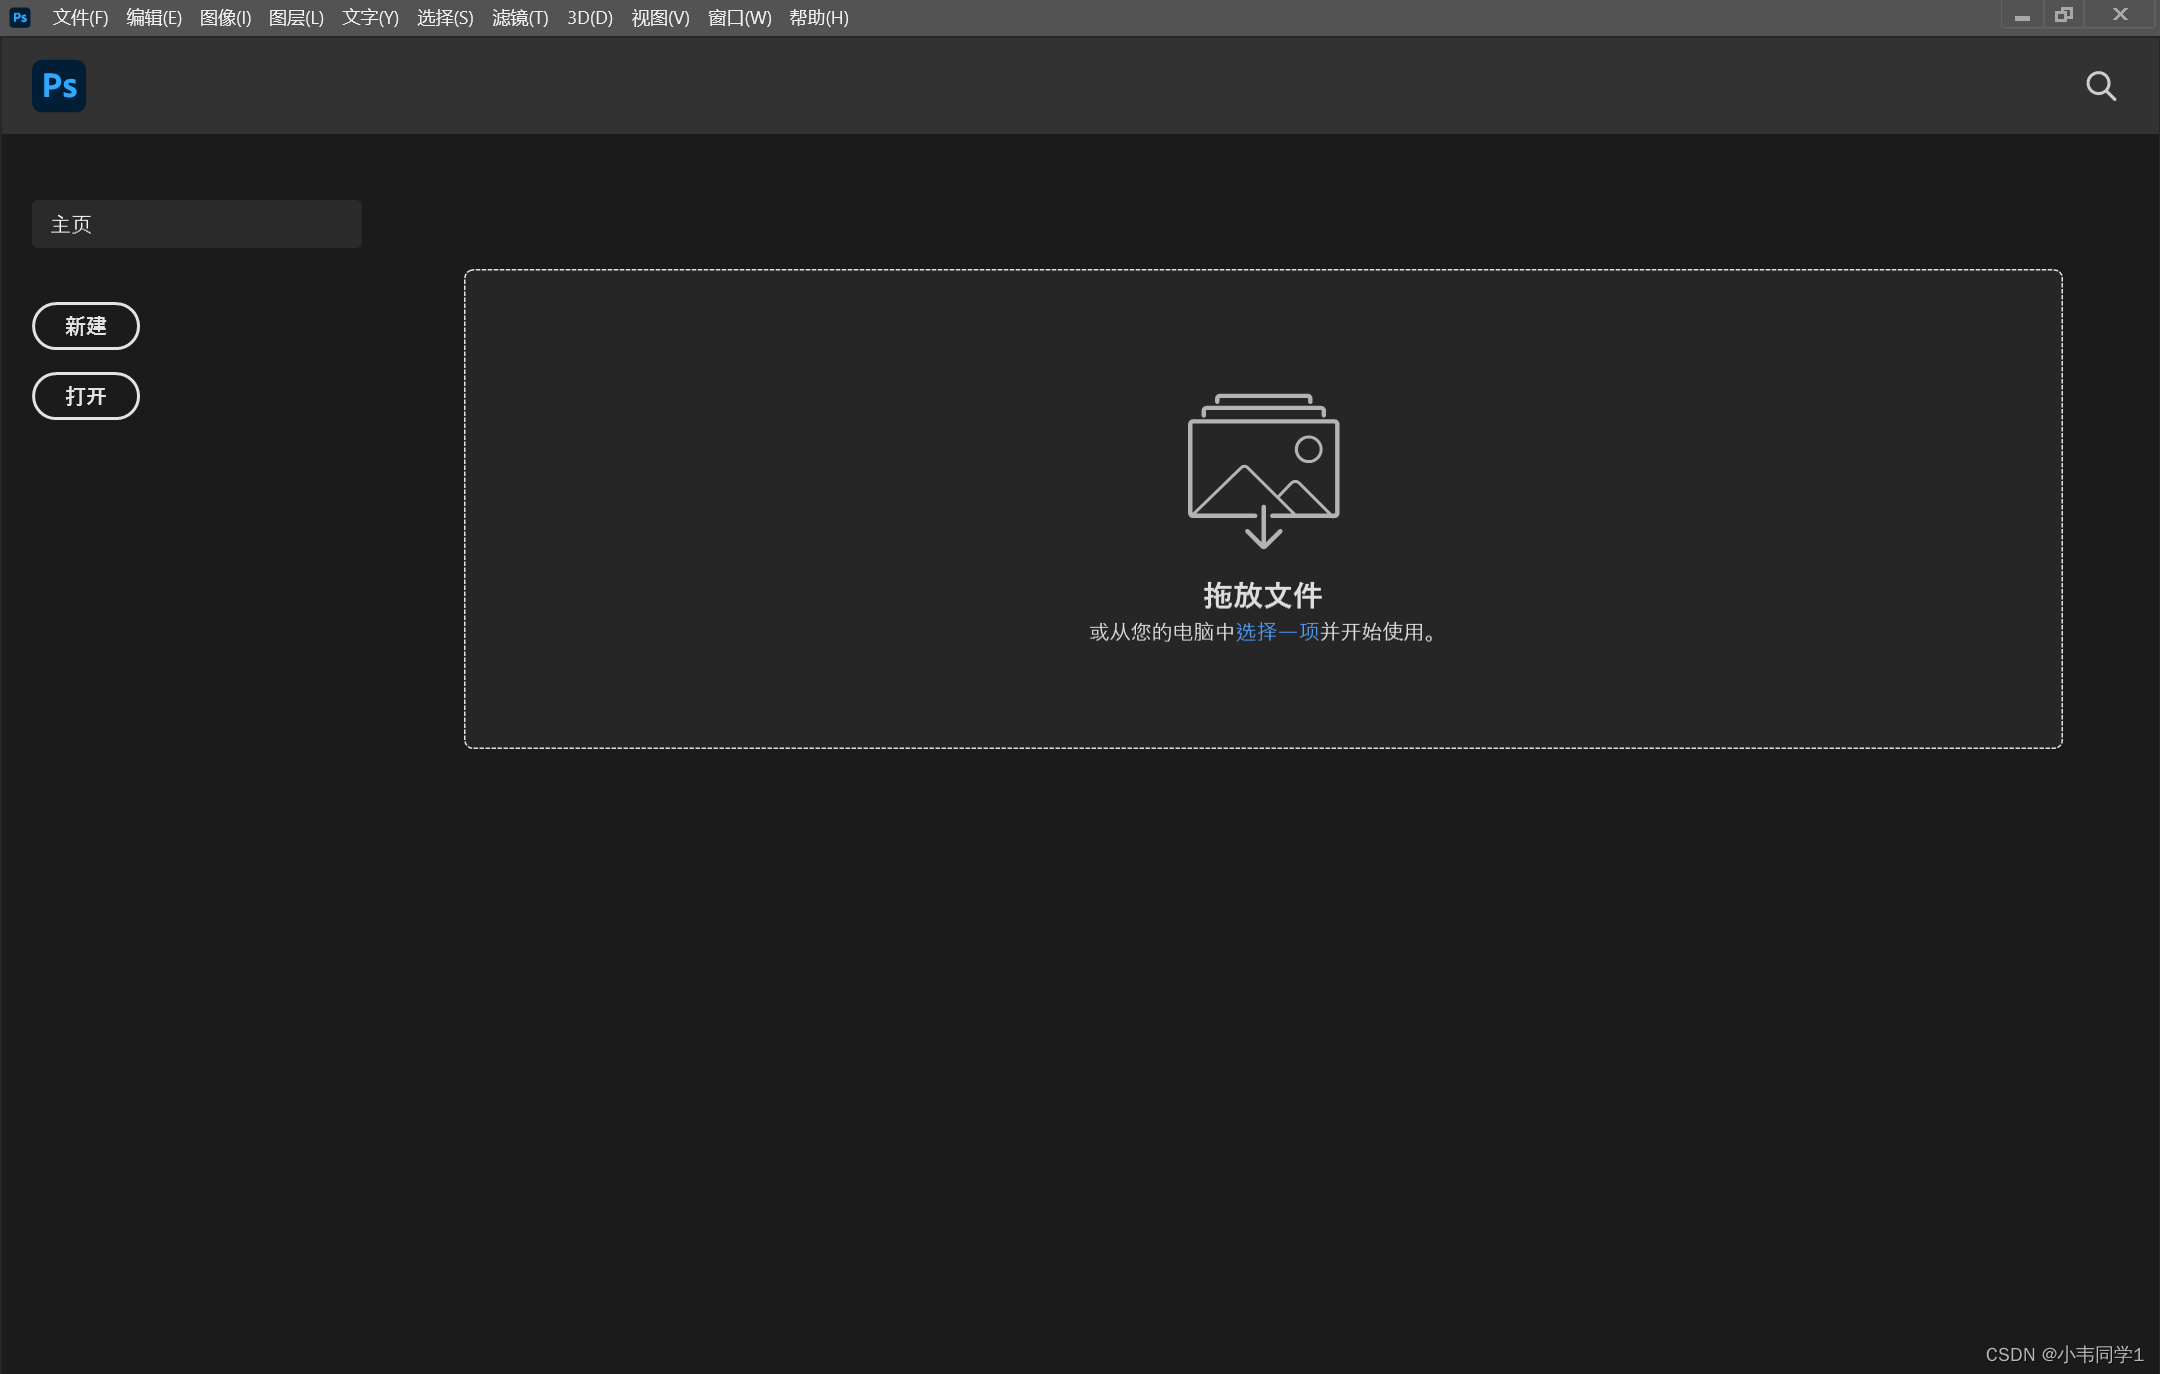Open the 视图(V) menu
2160x1374 pixels.
(660, 18)
